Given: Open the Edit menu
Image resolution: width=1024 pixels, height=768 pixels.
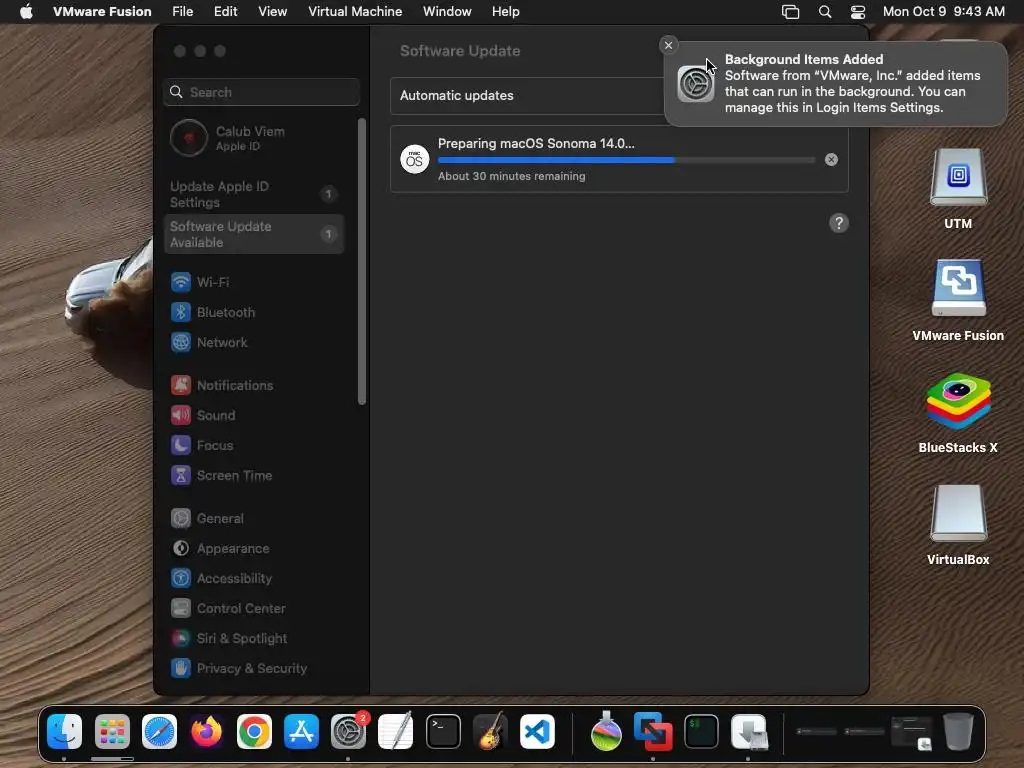Looking at the screenshot, I should 225,12.
